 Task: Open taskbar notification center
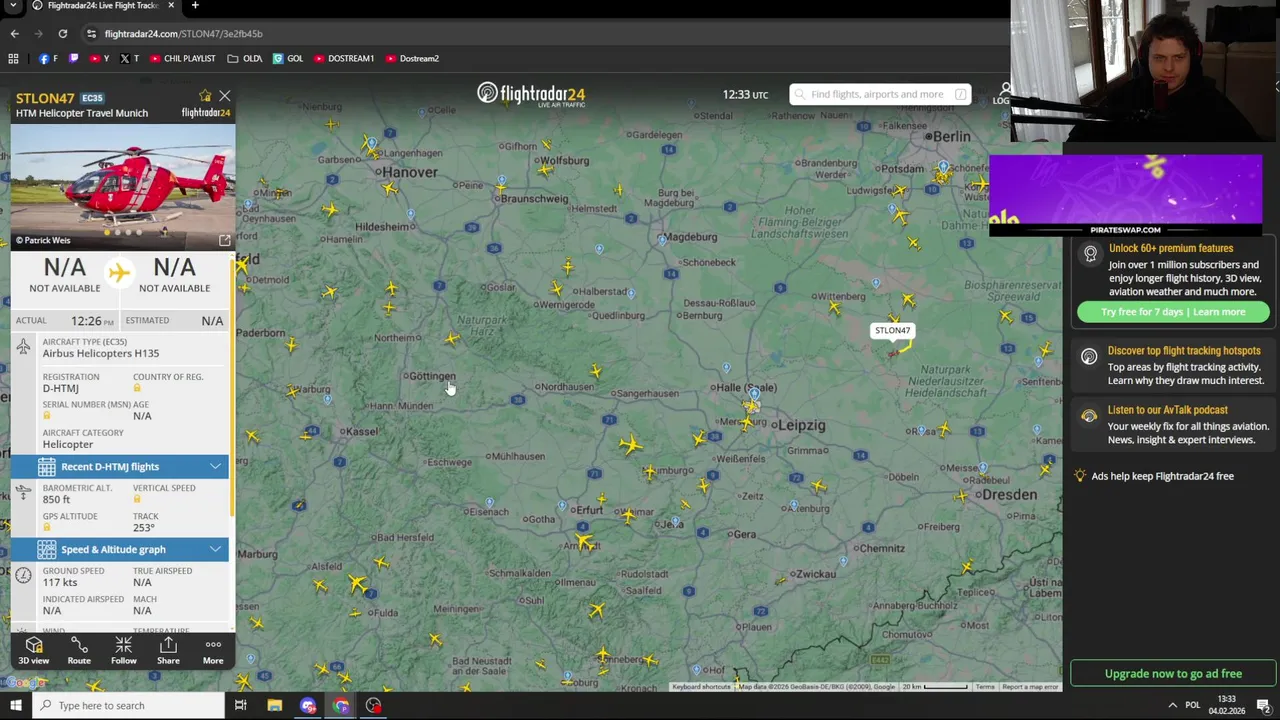pyautogui.click(x=1265, y=706)
